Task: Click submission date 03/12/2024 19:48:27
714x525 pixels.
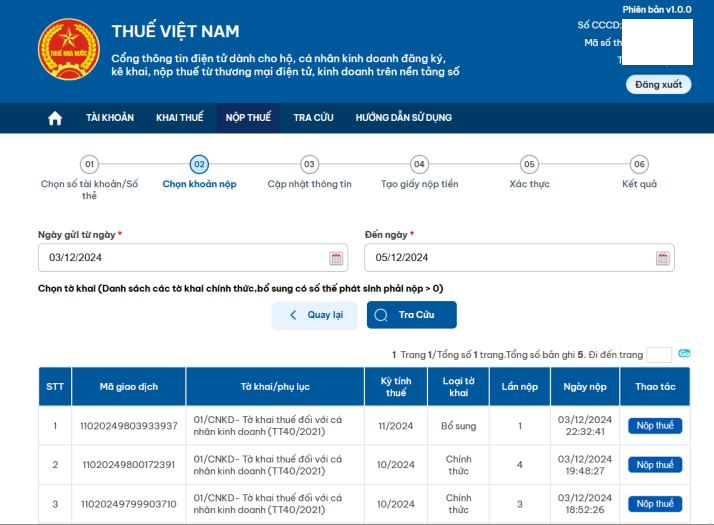Action: click(x=585, y=465)
